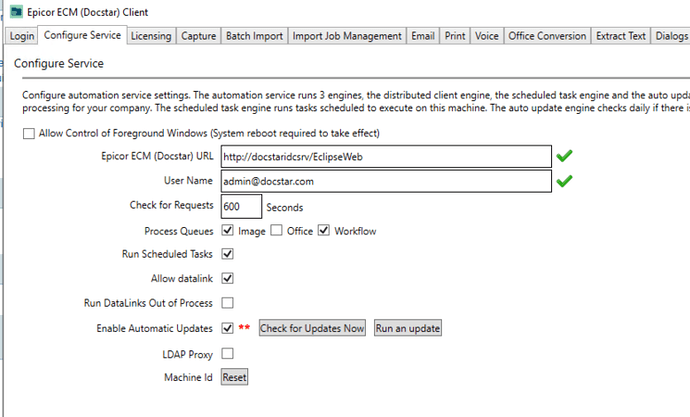Image resolution: width=690 pixels, height=417 pixels.
Task: Click the green checkmark beside User Name field
Action: pyautogui.click(x=564, y=181)
